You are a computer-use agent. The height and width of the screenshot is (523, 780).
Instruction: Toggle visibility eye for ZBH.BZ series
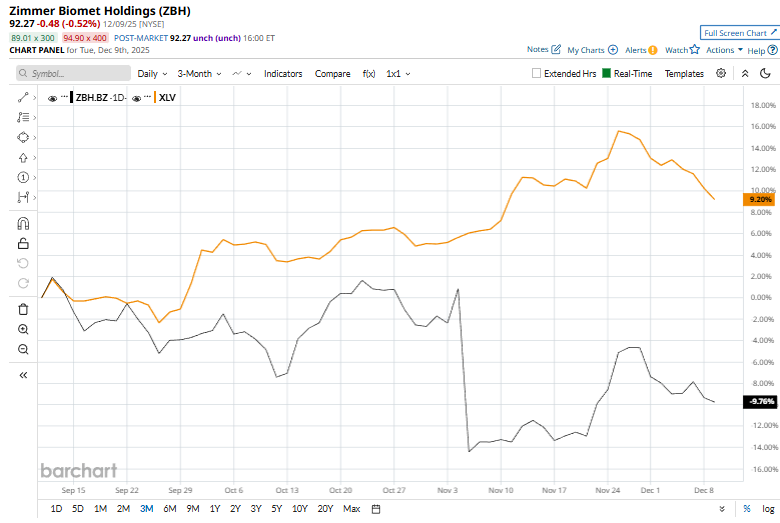coord(52,98)
